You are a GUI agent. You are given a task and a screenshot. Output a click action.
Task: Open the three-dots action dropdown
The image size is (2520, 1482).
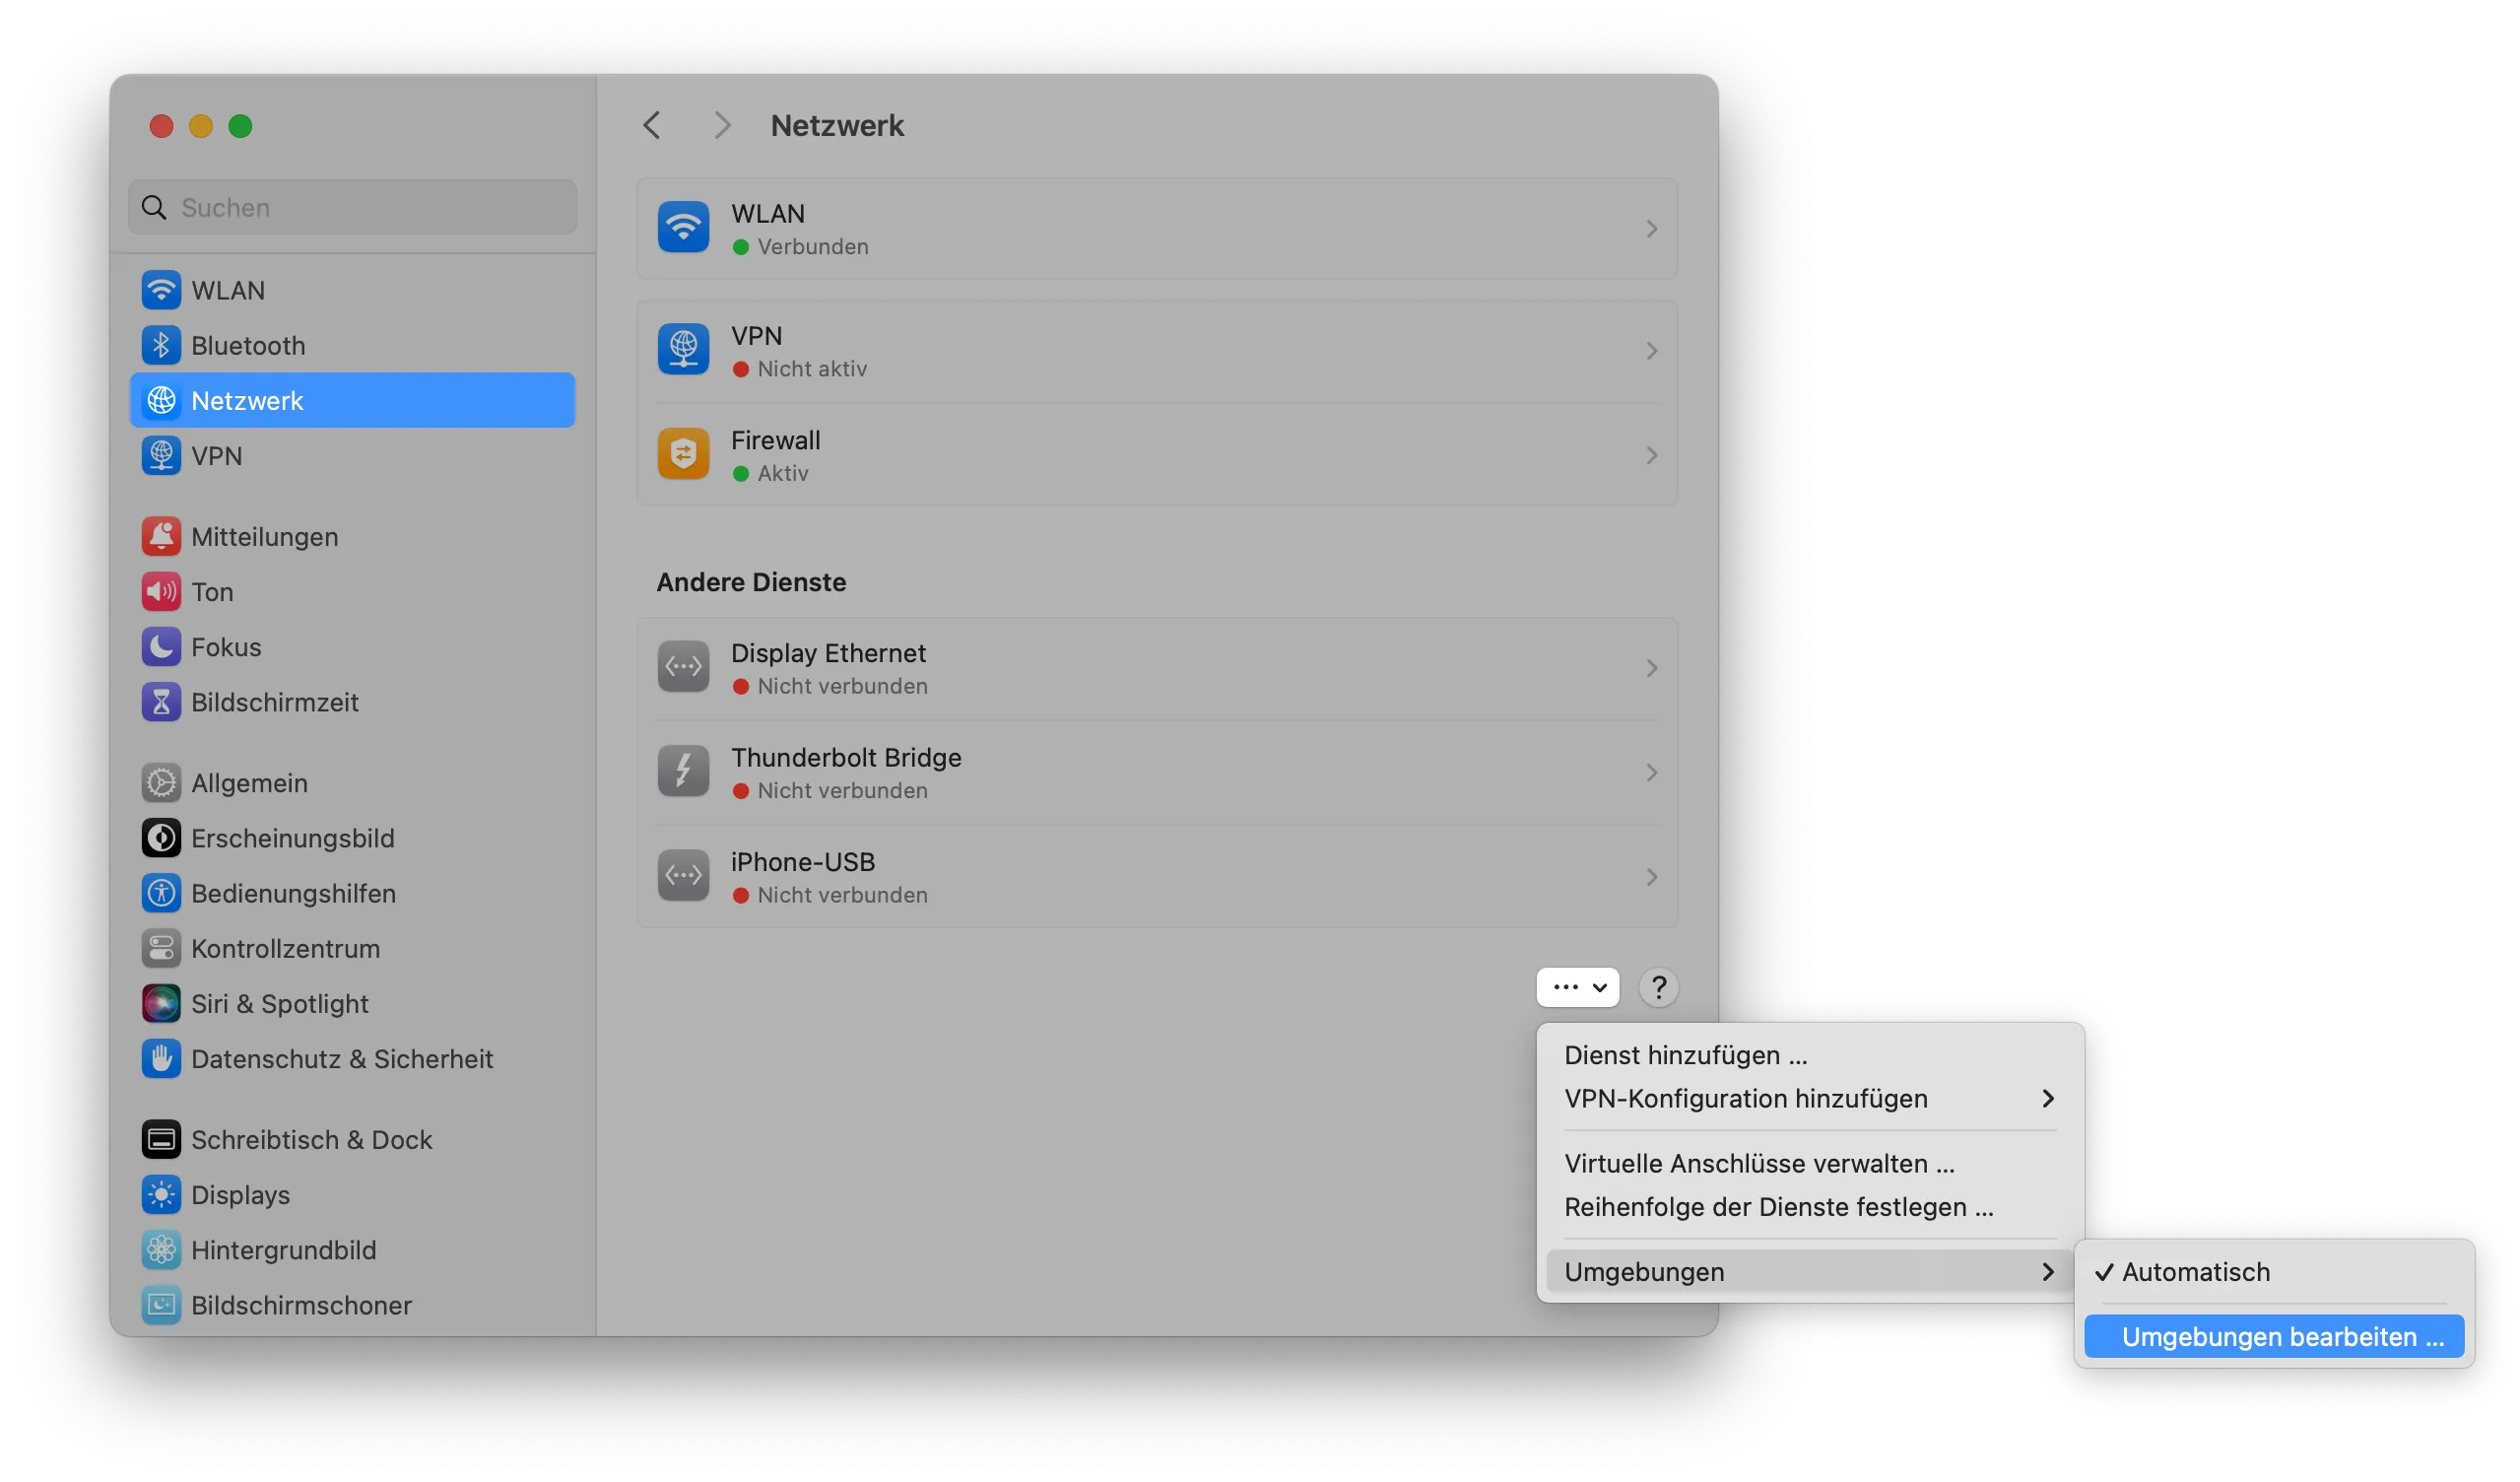click(1578, 987)
